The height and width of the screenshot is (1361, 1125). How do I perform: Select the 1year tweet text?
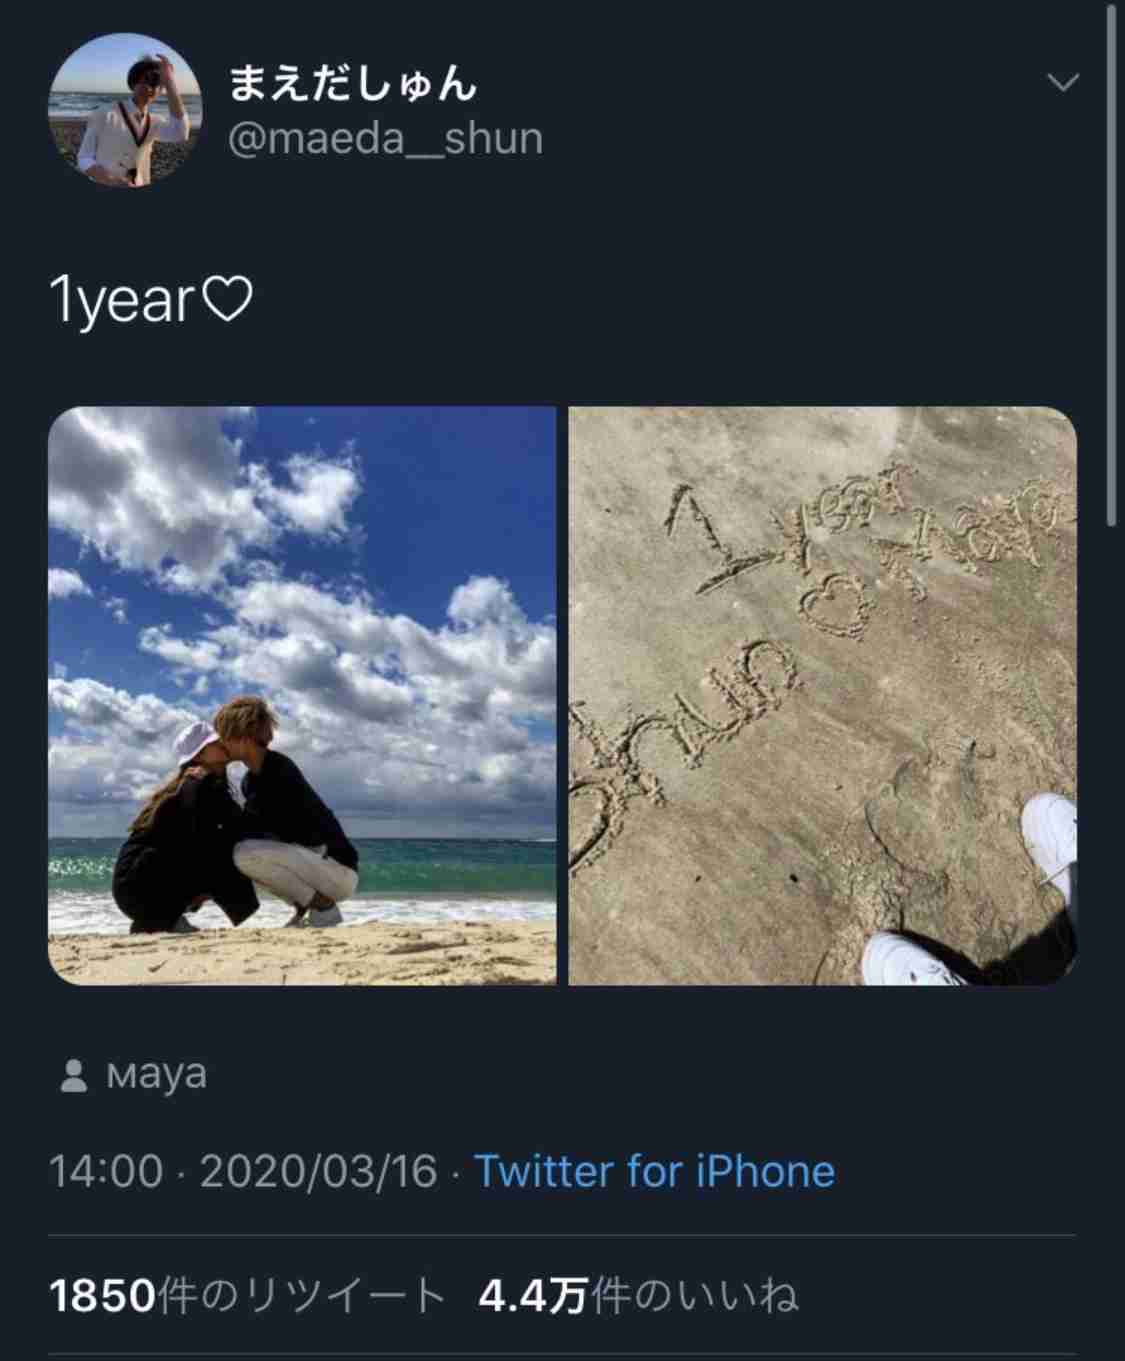120,302
